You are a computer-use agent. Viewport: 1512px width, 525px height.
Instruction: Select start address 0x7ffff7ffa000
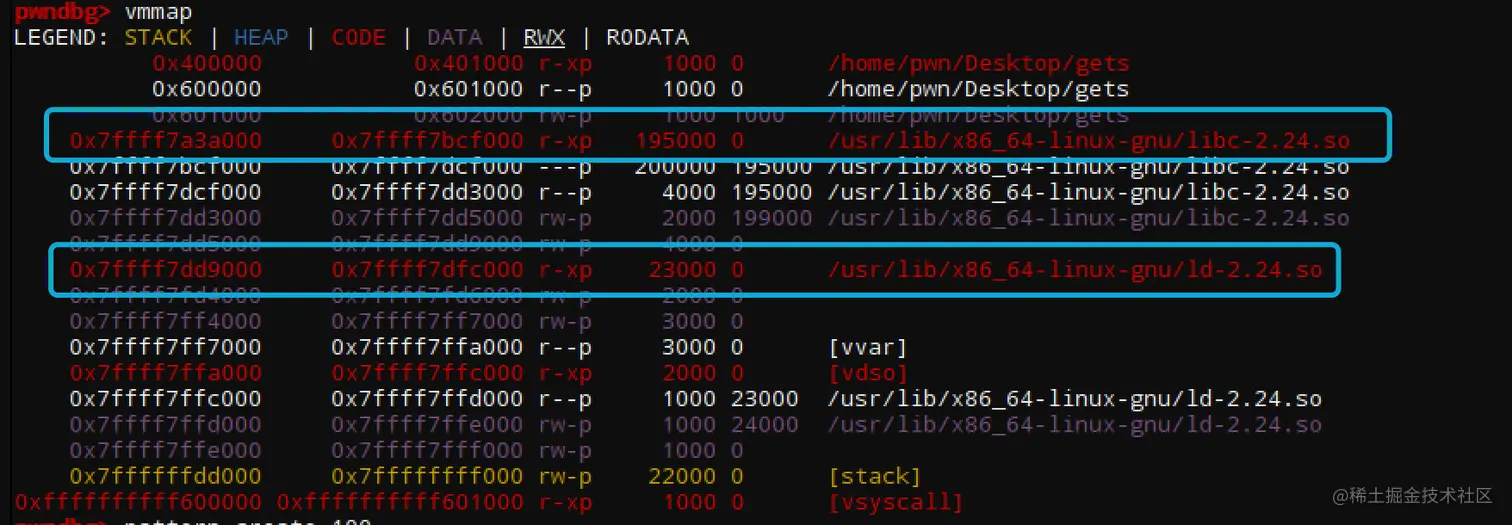point(166,373)
